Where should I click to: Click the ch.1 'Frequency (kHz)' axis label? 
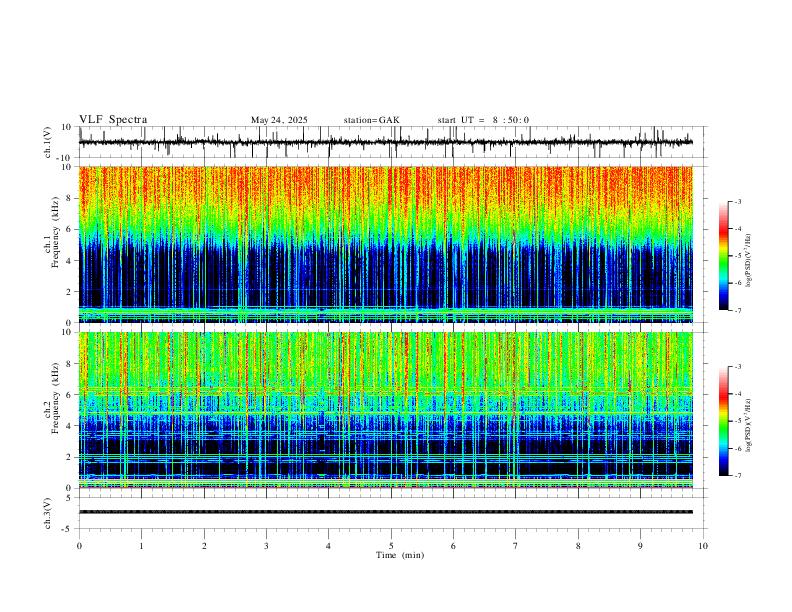(56, 233)
